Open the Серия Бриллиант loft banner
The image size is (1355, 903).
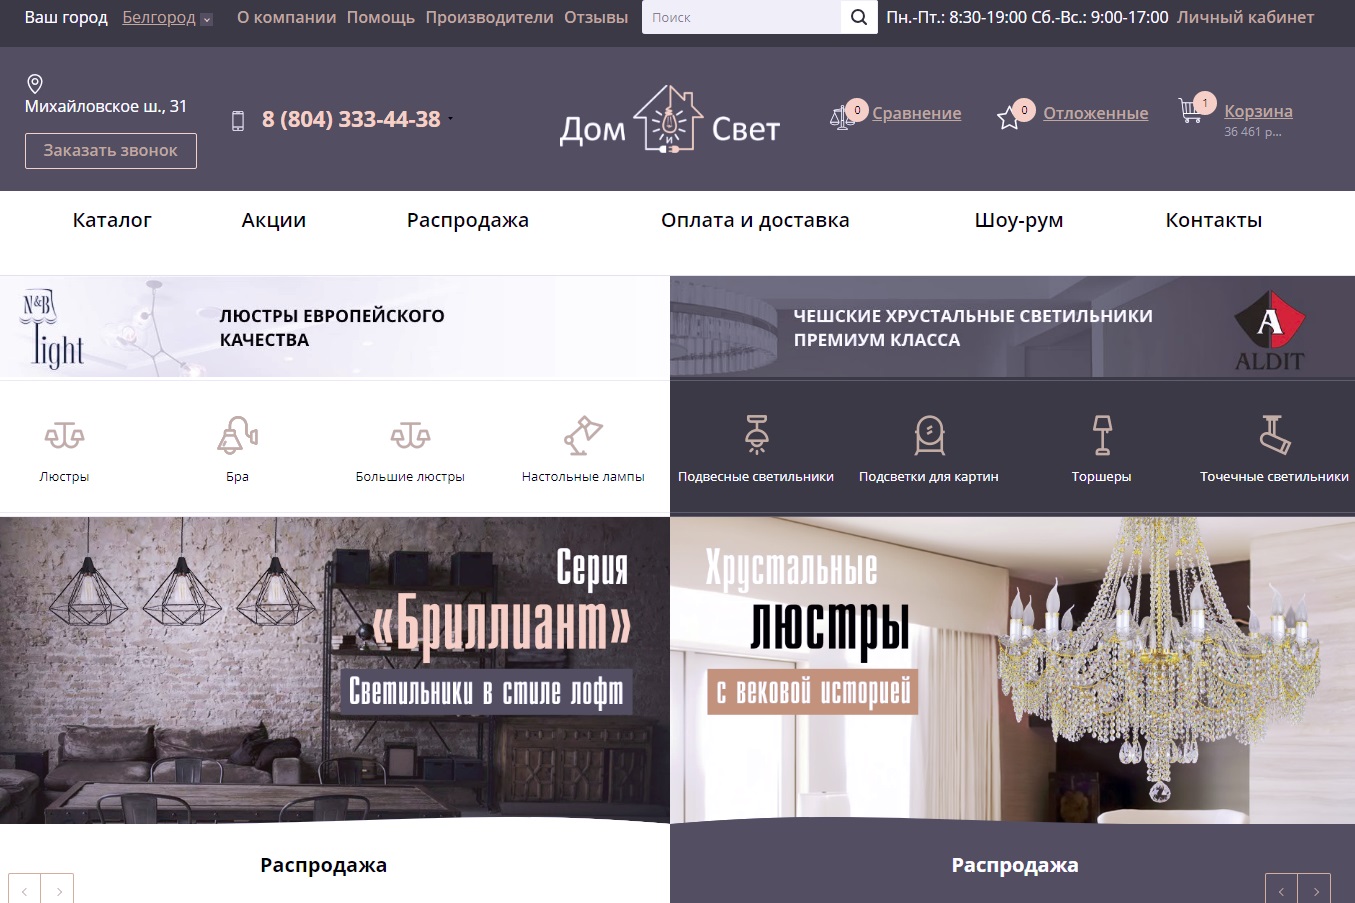coord(334,670)
